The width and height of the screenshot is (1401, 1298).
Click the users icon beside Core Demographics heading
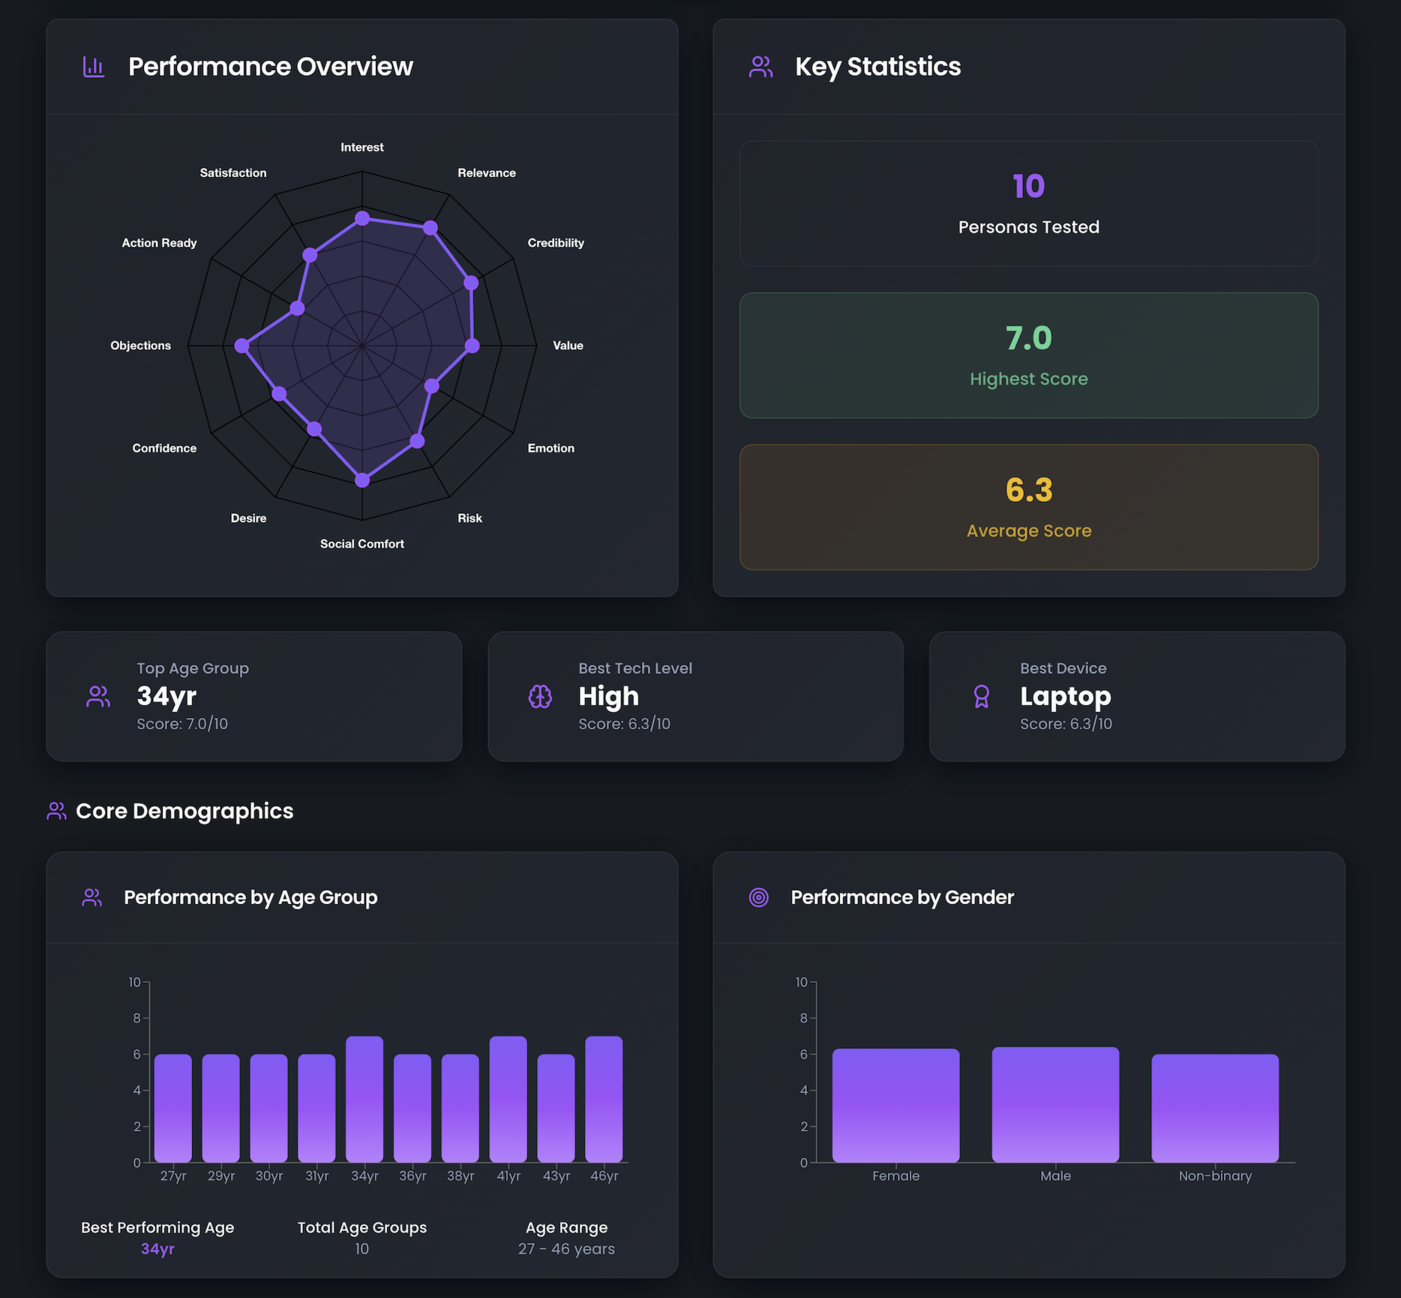click(56, 811)
